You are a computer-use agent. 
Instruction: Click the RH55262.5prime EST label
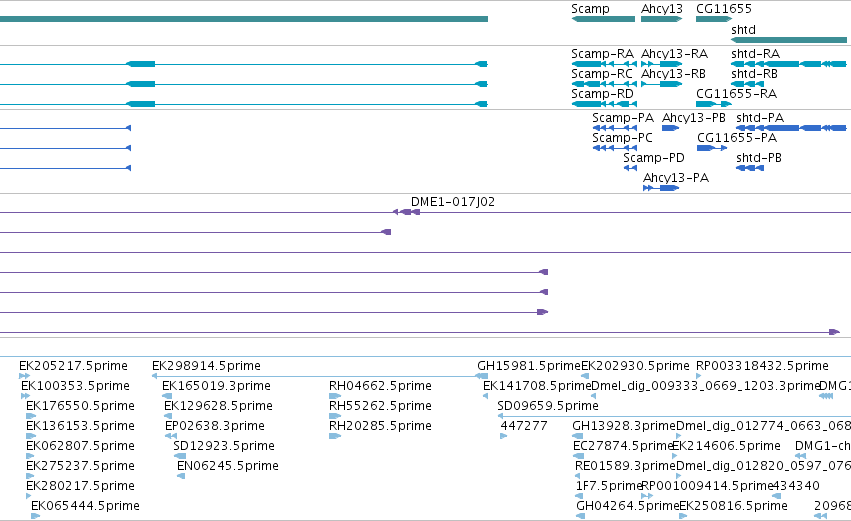click(x=380, y=406)
